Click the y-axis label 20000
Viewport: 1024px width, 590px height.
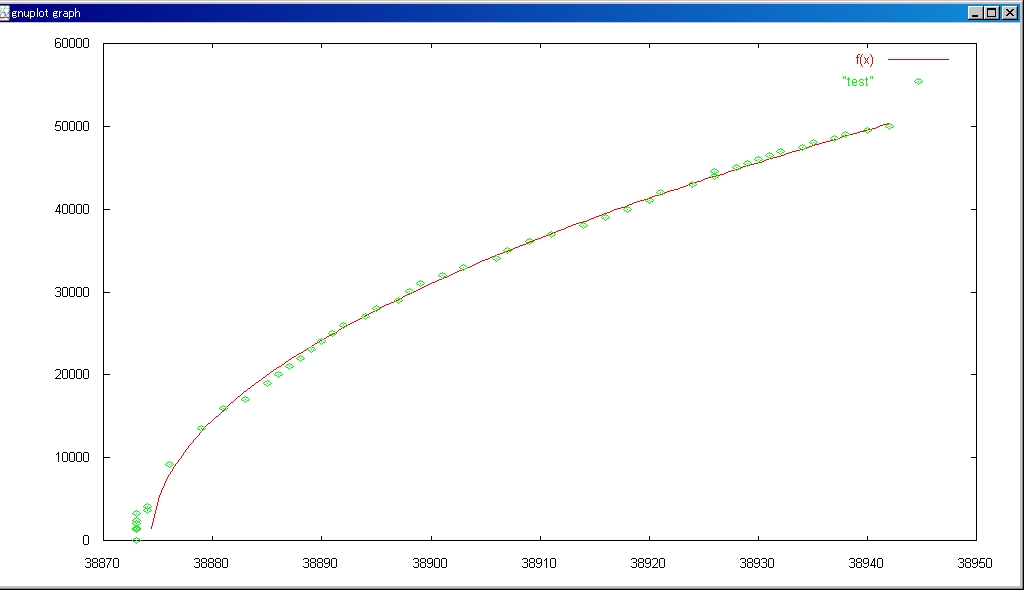(72, 375)
